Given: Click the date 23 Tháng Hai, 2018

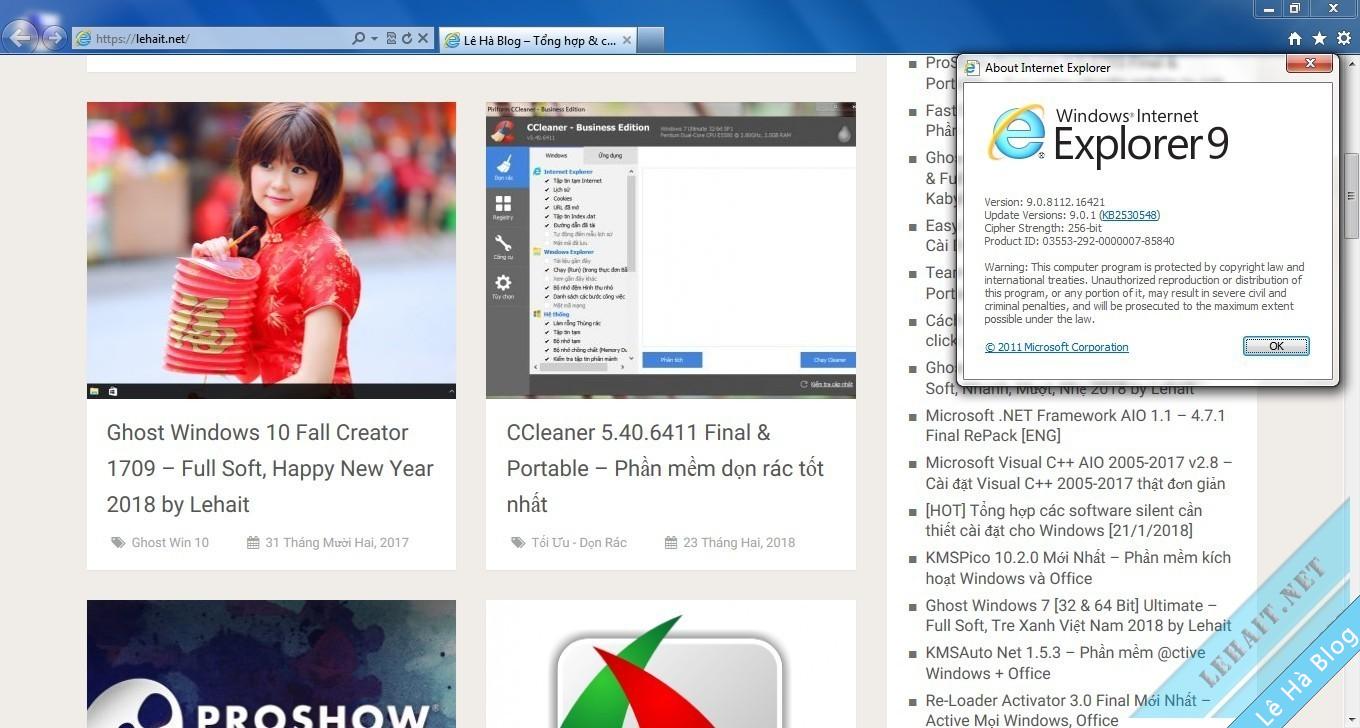Looking at the screenshot, I should pos(739,542).
